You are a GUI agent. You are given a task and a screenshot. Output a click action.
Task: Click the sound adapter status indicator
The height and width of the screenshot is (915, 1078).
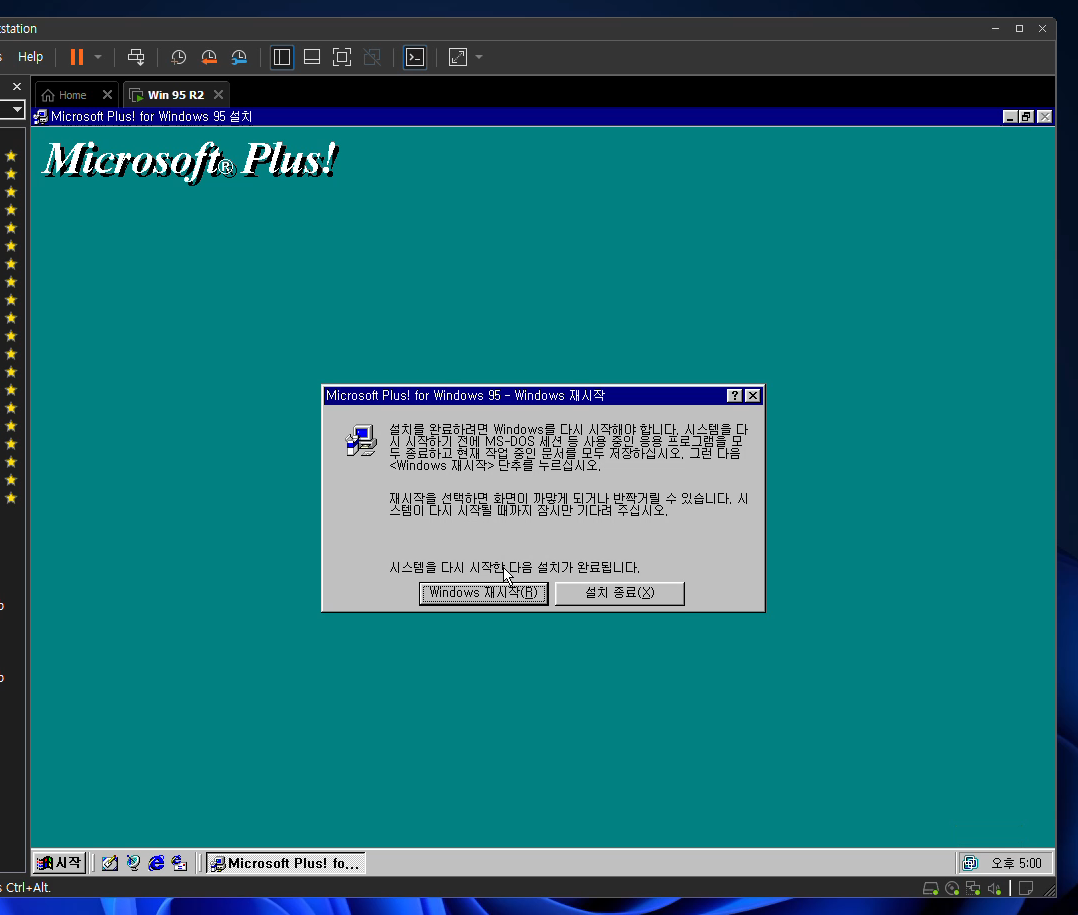993,888
